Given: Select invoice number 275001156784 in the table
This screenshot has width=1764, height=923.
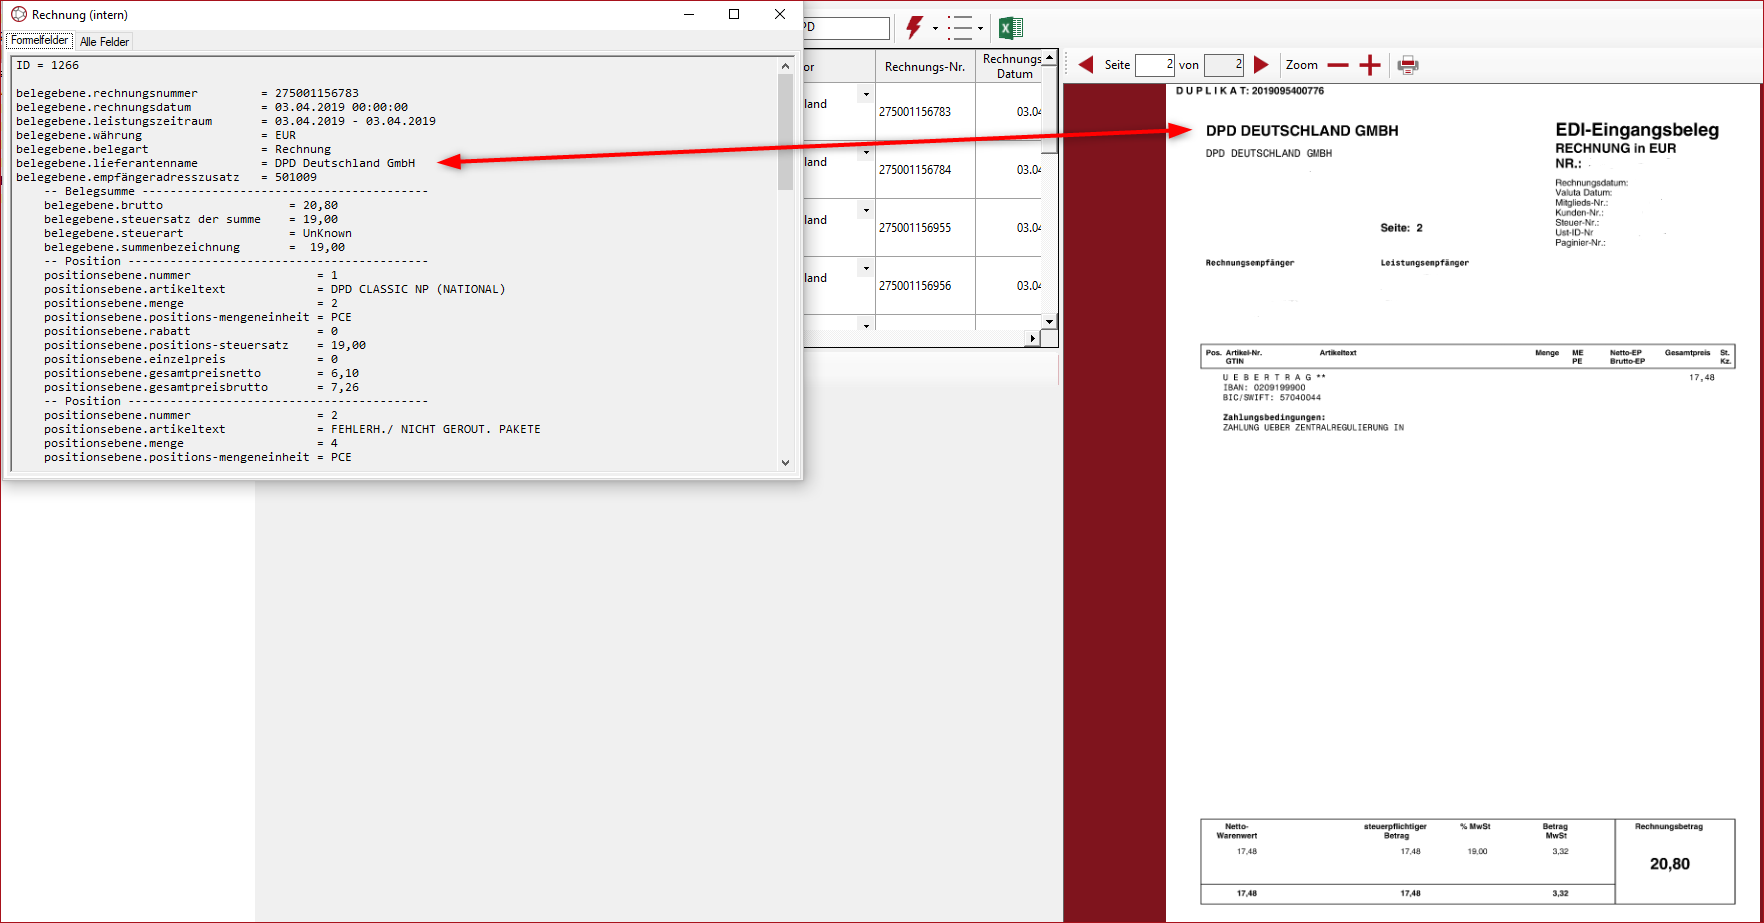Looking at the screenshot, I should pyautogui.click(x=915, y=170).
